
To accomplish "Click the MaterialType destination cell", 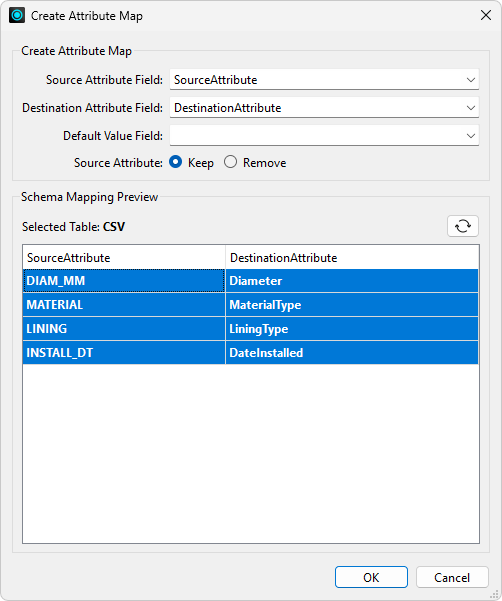I will pyautogui.click(x=352, y=305).
